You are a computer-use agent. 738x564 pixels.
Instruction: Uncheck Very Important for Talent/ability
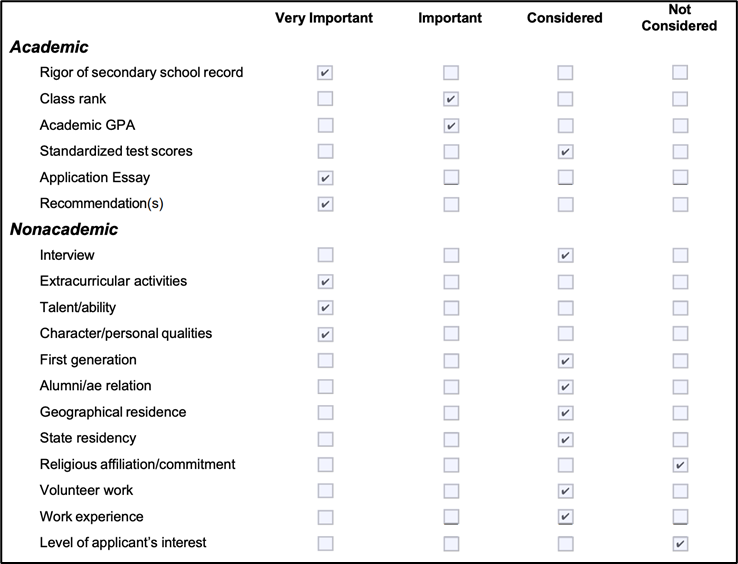pos(325,307)
